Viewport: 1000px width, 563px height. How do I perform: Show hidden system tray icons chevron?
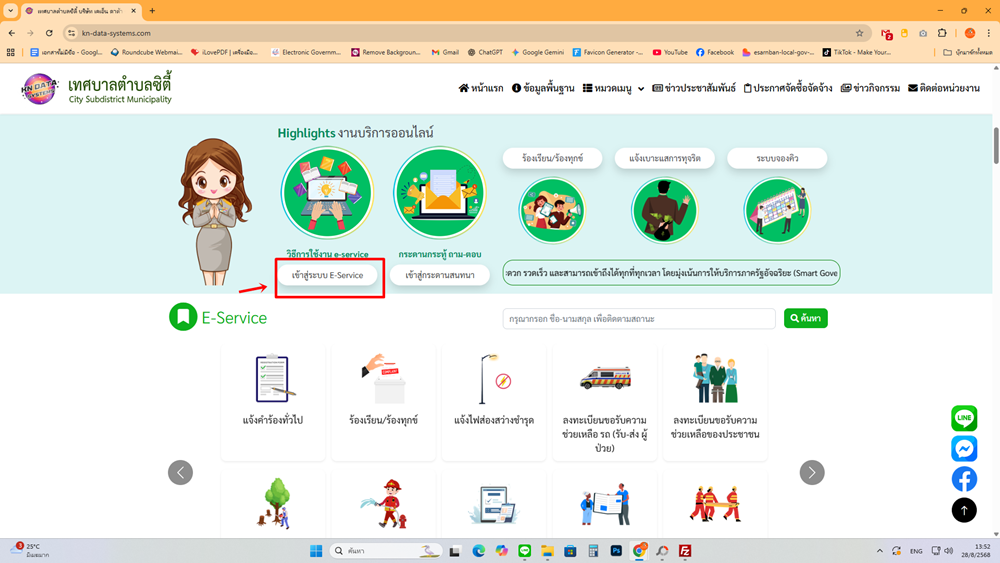(880, 551)
